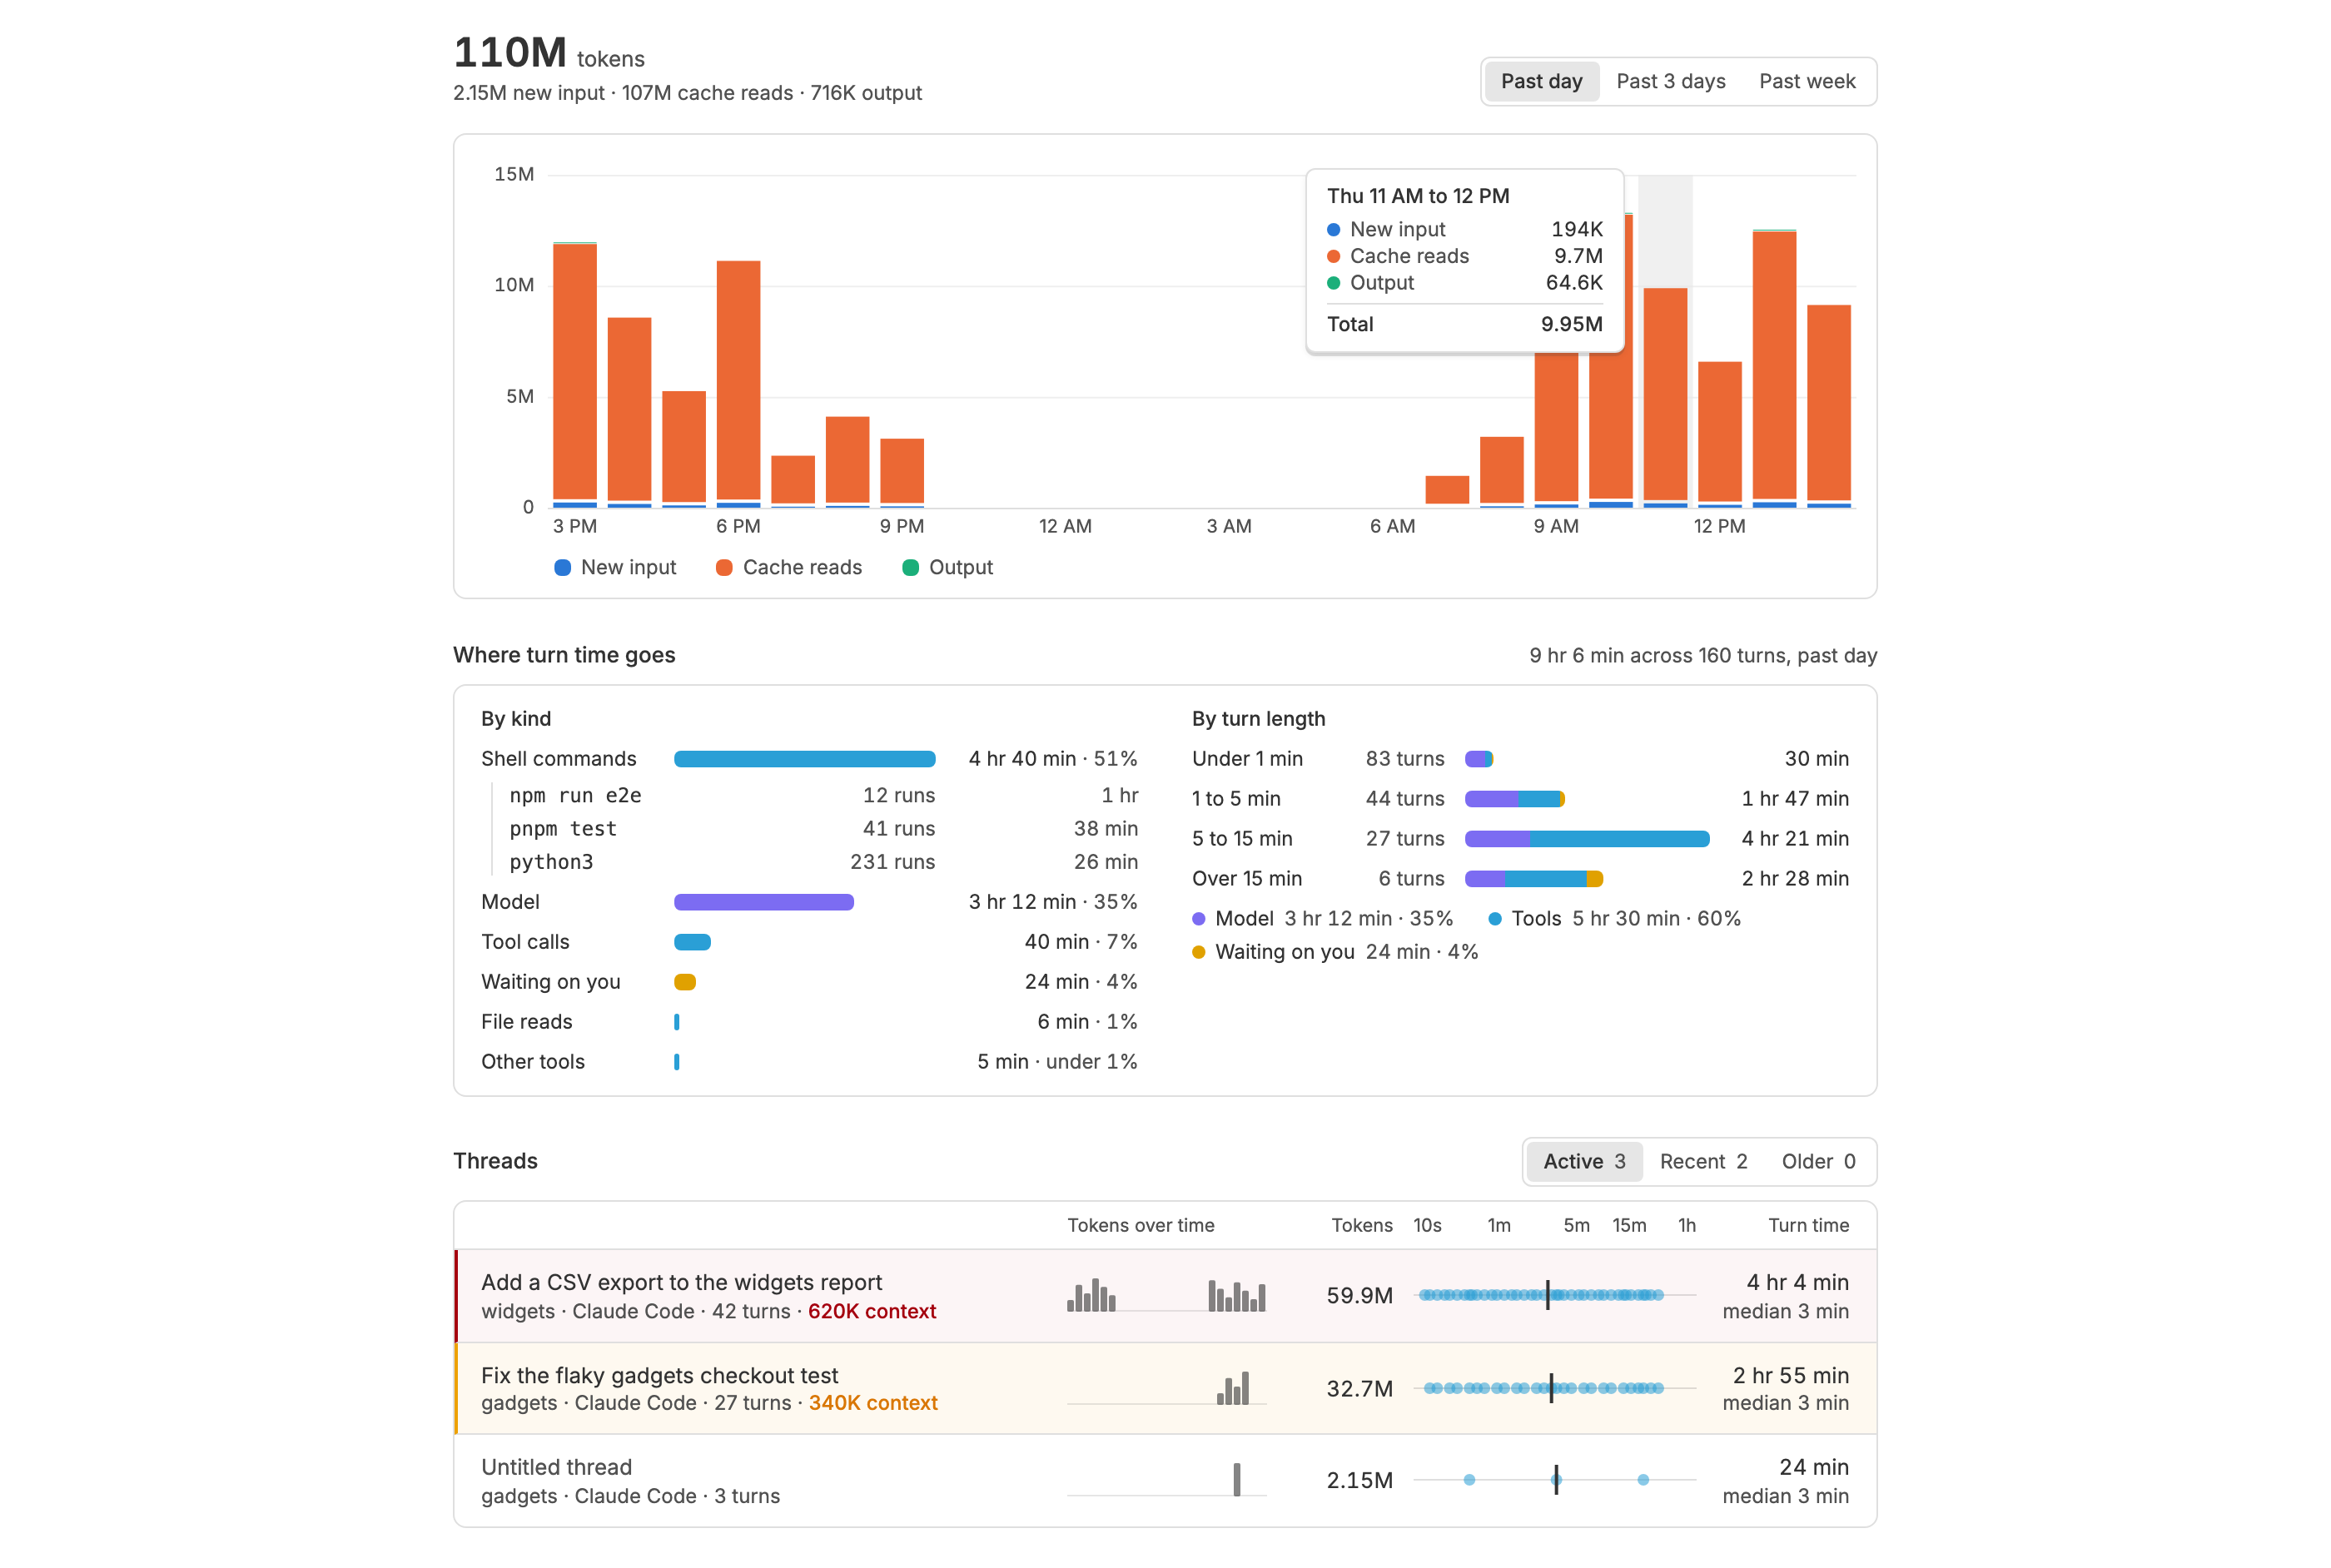2331x1568 pixels.
Task: Click Model 3 hr 12 min legend item
Action: 1322,919
